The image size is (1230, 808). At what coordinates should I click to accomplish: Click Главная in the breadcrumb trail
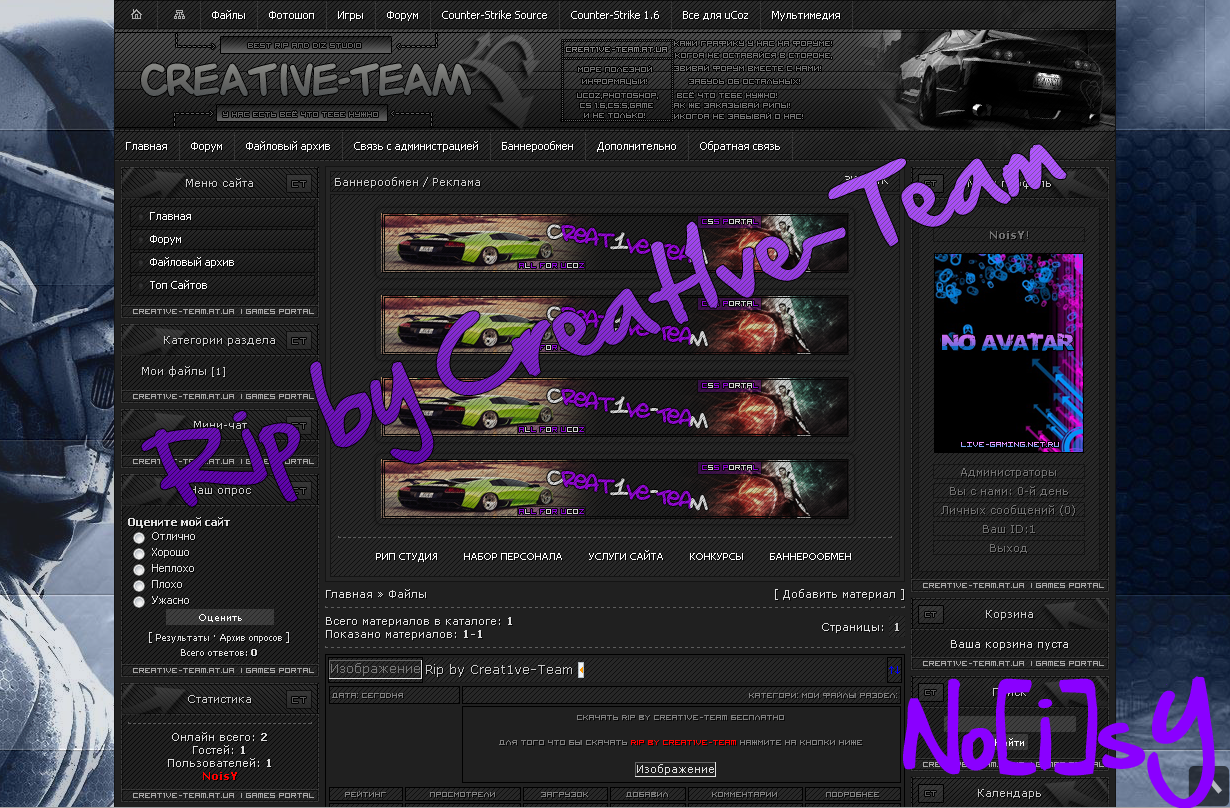click(x=349, y=594)
